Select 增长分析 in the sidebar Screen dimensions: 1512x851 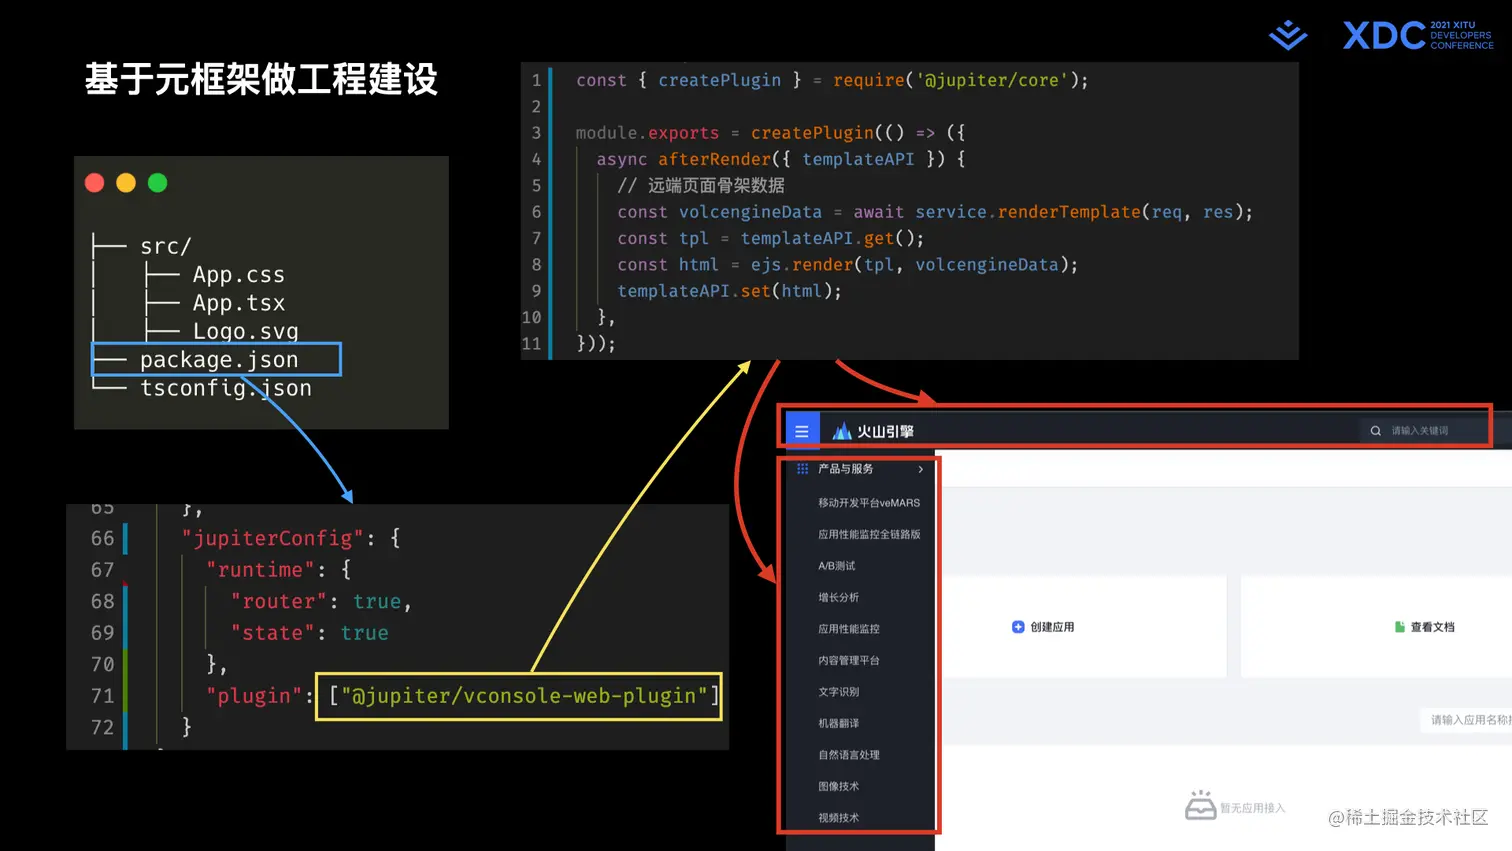point(838,598)
